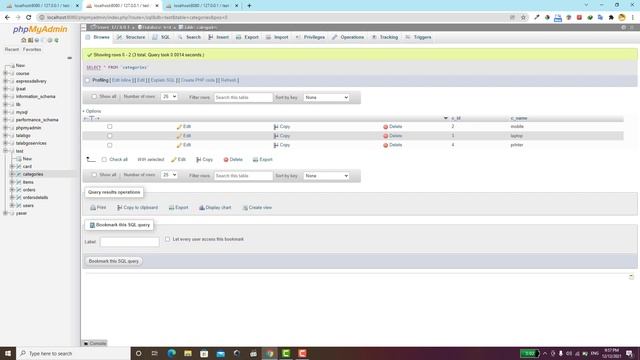
Task: Delete the mobile row
Action: tap(393, 127)
